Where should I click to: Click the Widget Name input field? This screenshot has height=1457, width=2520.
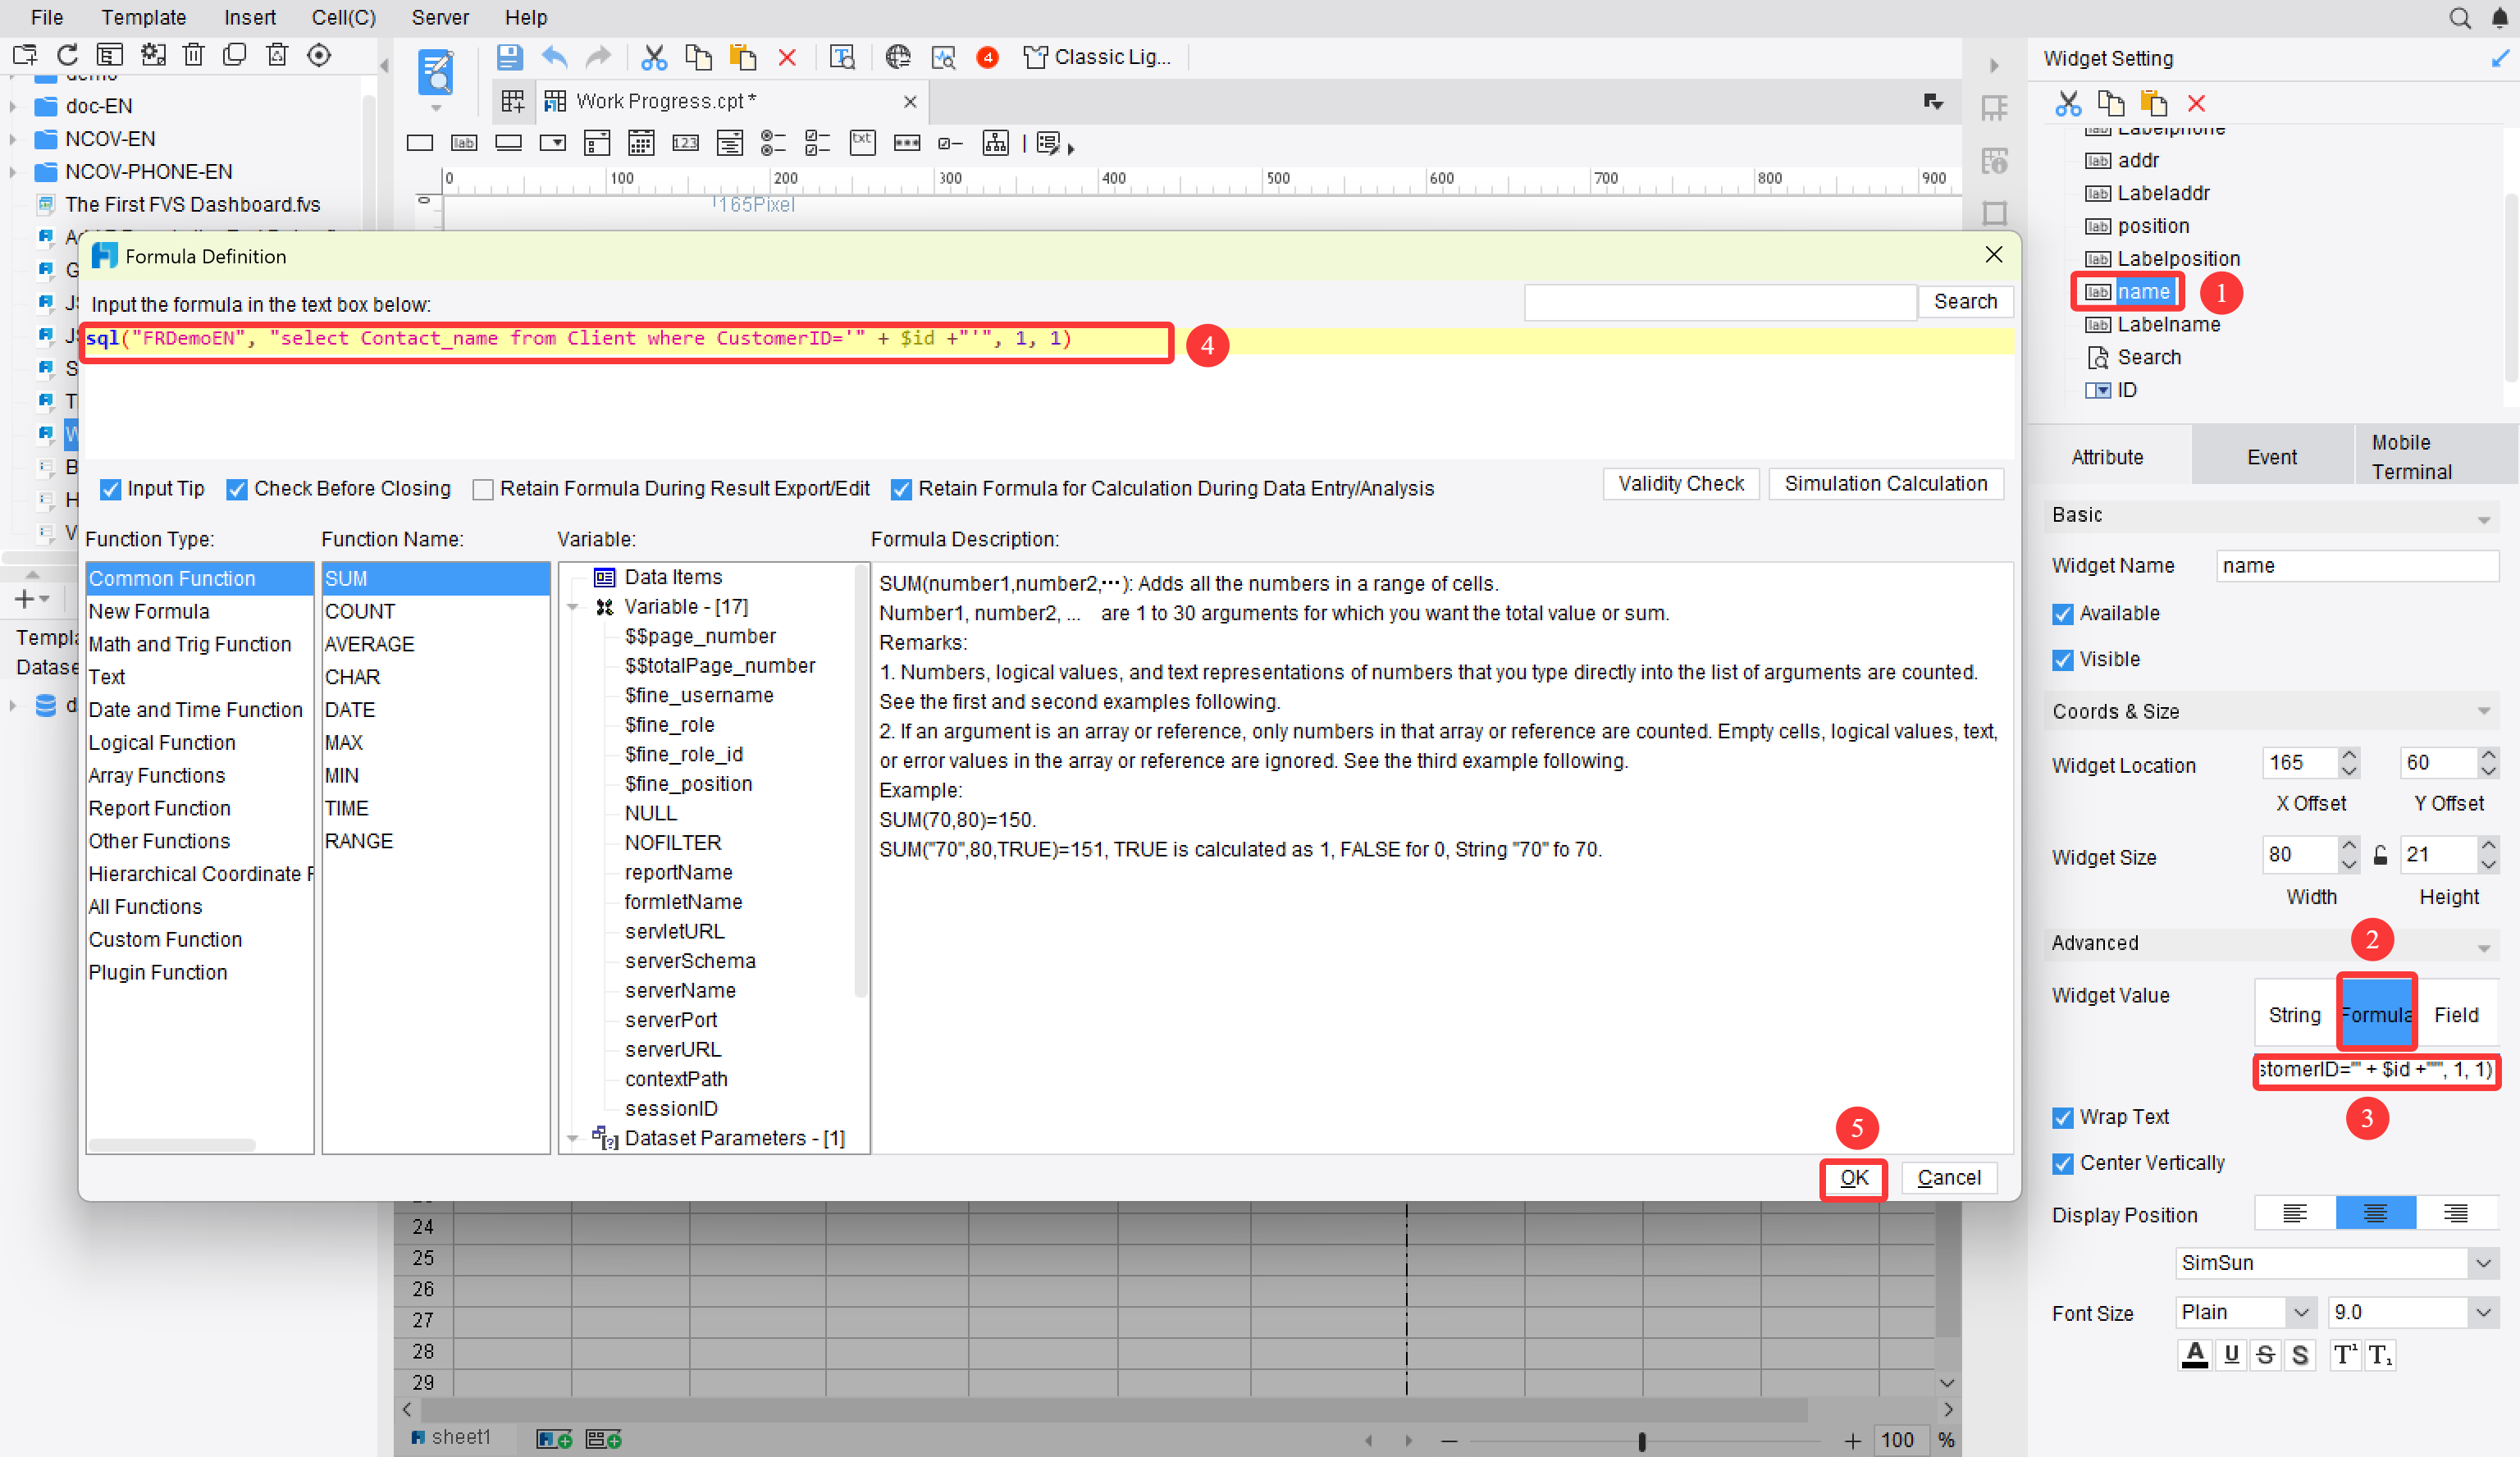click(2357, 566)
